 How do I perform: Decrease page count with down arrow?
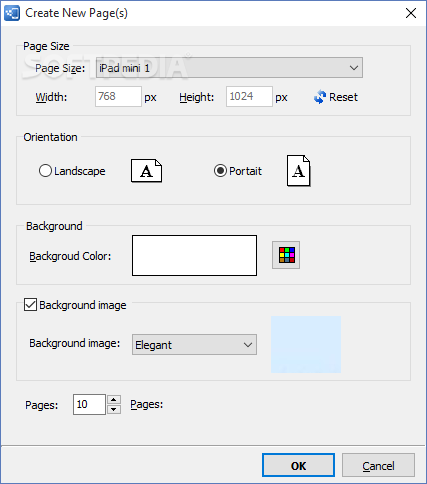(x=114, y=409)
